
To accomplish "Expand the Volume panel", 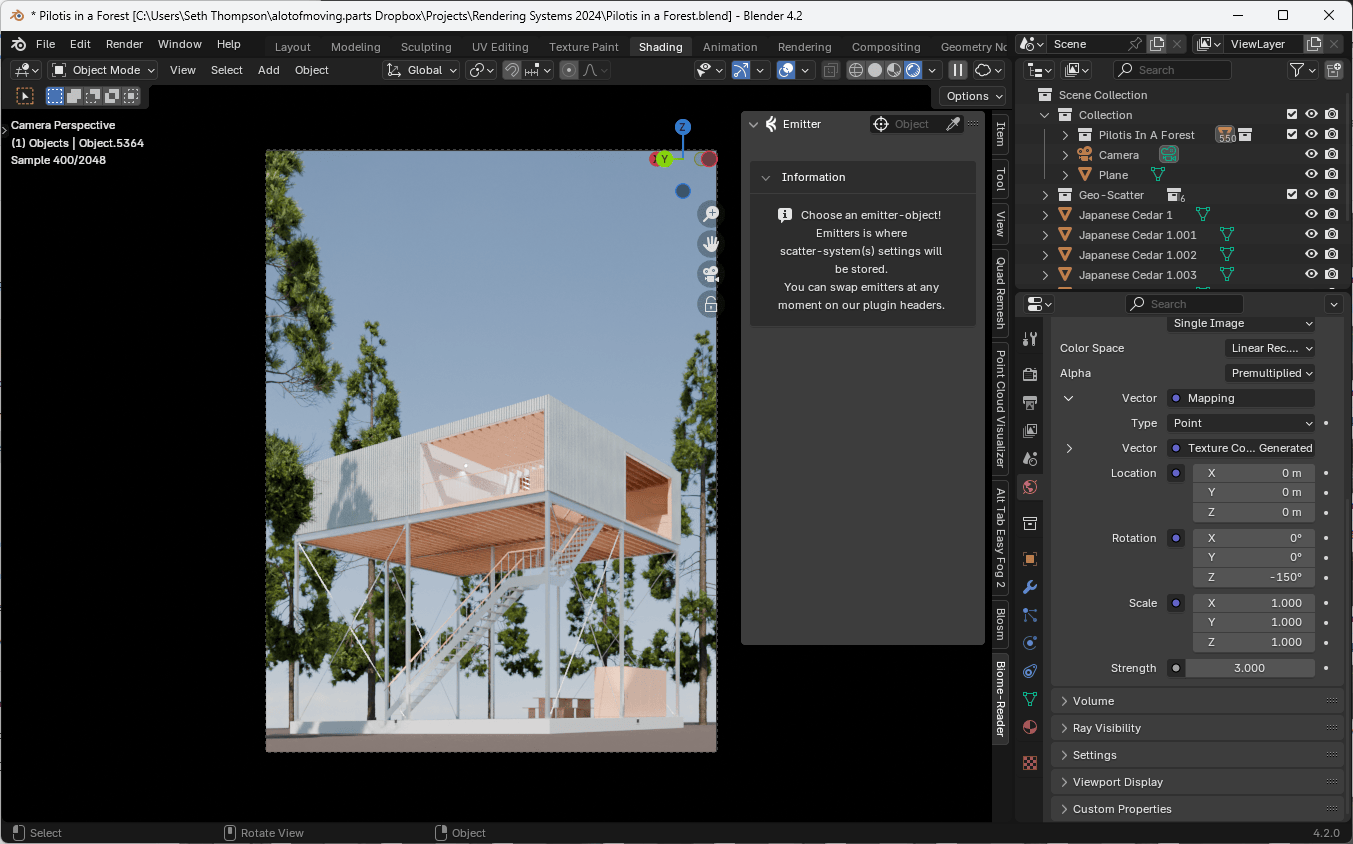I will click(1093, 701).
